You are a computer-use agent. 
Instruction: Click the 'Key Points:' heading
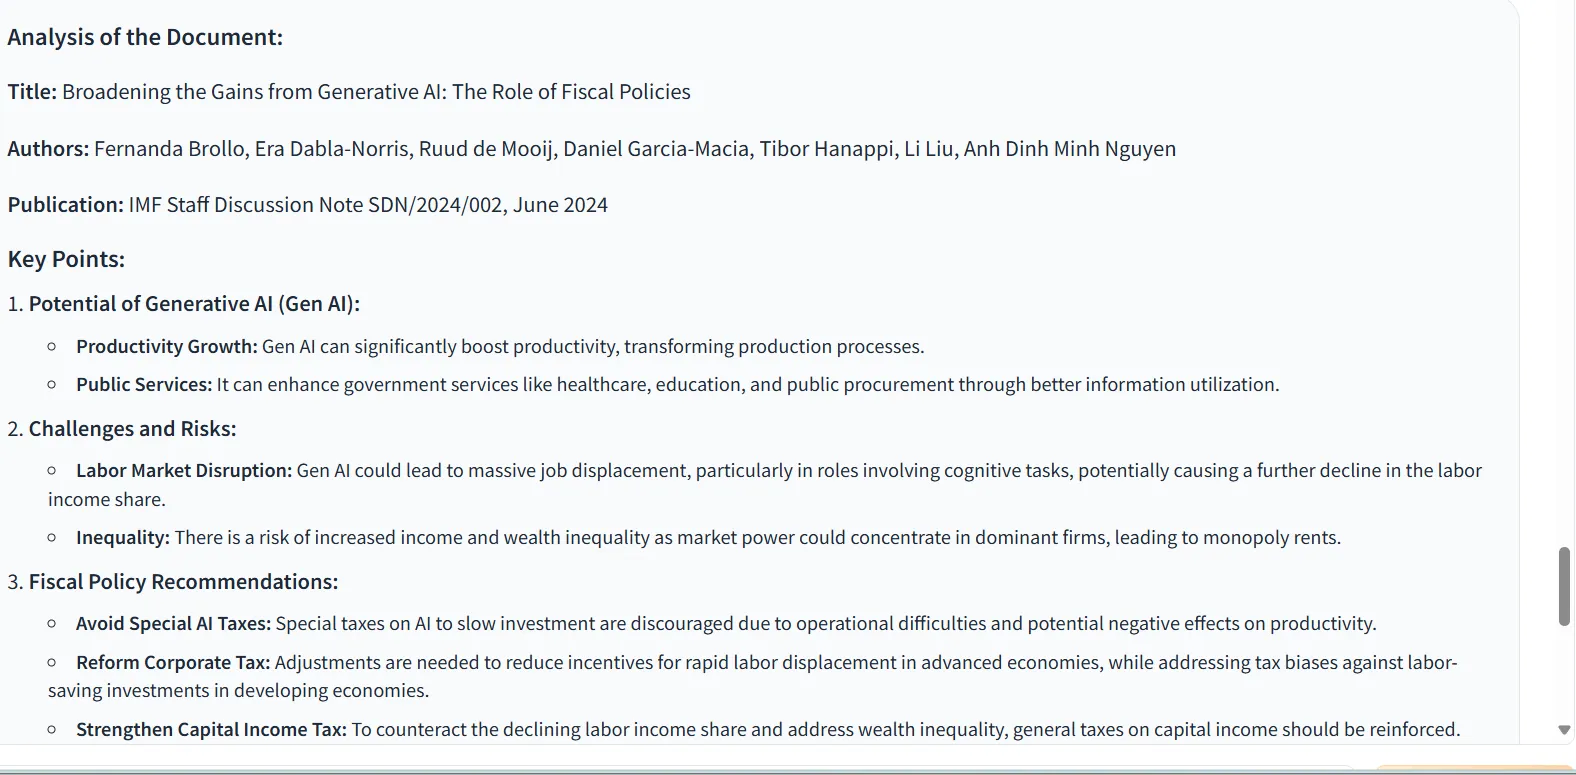click(x=66, y=259)
